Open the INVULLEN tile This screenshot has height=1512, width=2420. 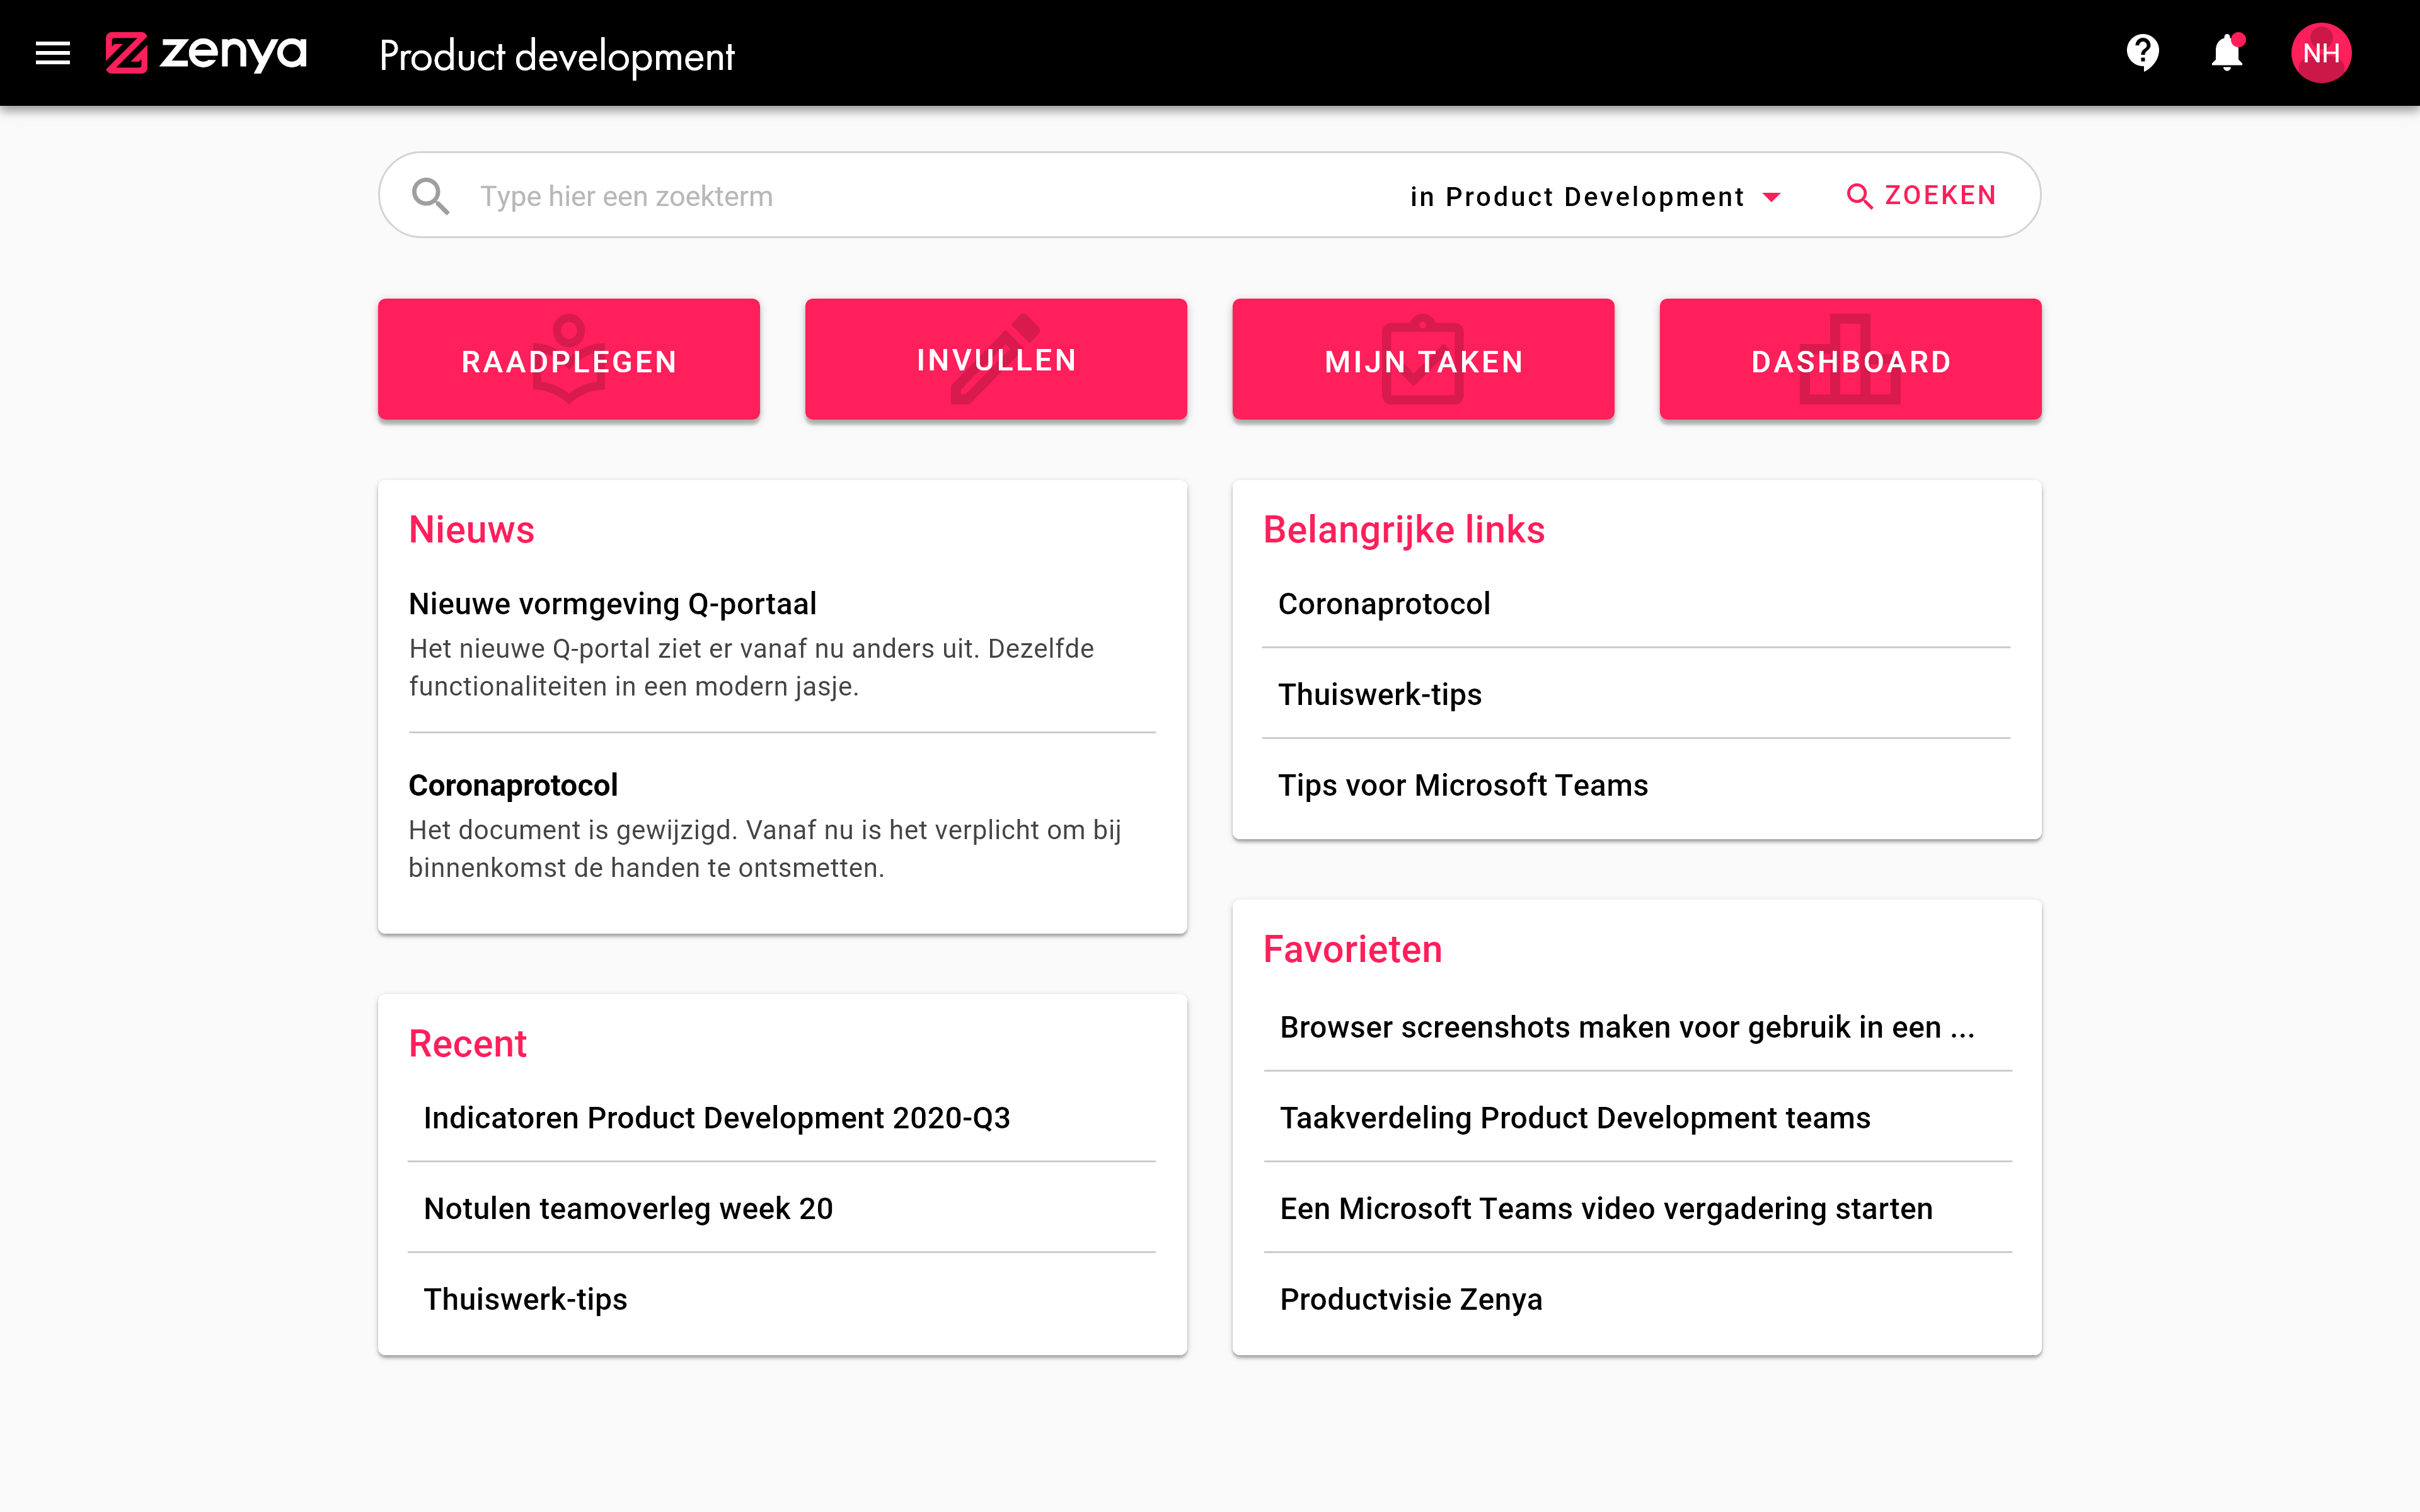click(996, 359)
